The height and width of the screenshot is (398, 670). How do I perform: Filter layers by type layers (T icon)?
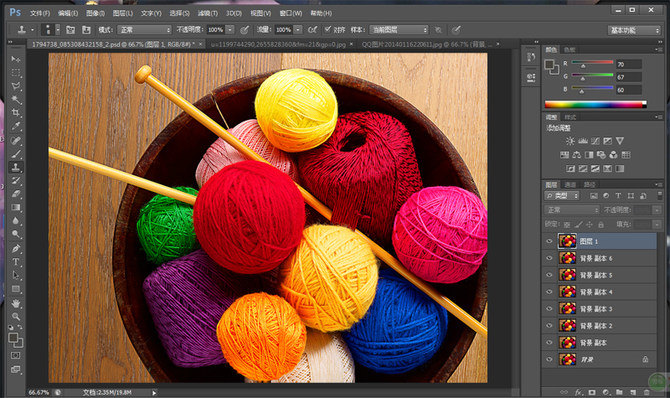(618, 196)
